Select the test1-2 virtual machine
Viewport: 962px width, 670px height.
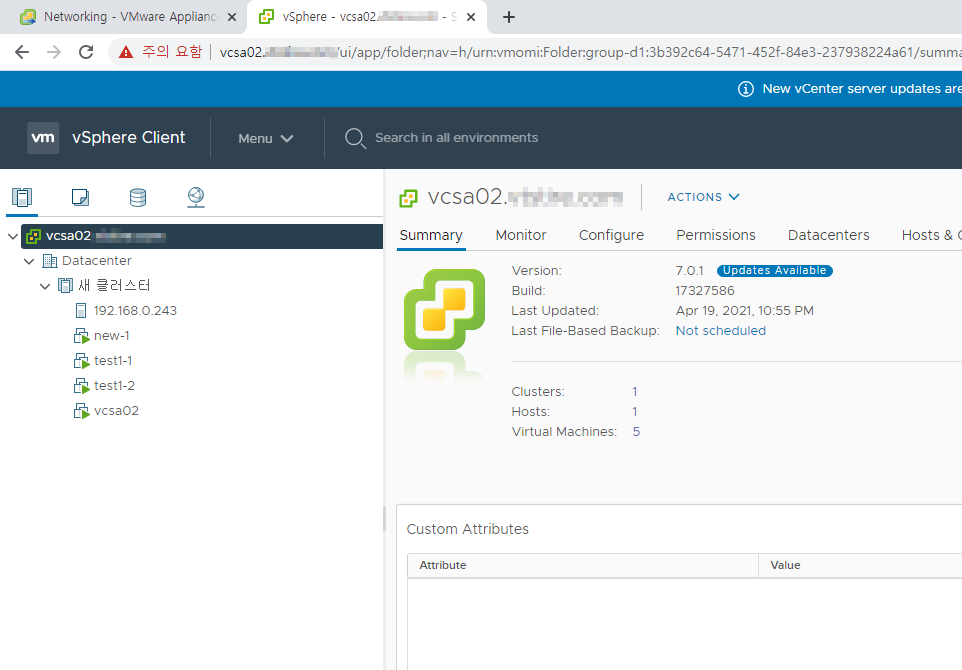[x=114, y=386]
